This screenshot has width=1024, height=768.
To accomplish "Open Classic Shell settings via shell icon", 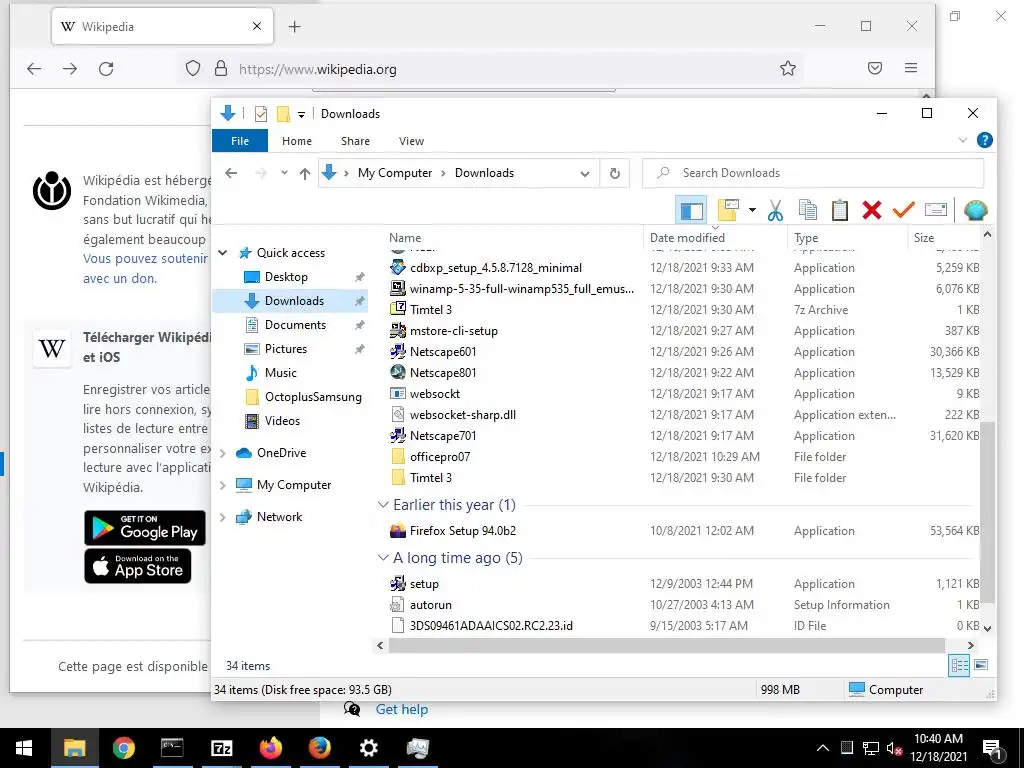I will coord(976,210).
